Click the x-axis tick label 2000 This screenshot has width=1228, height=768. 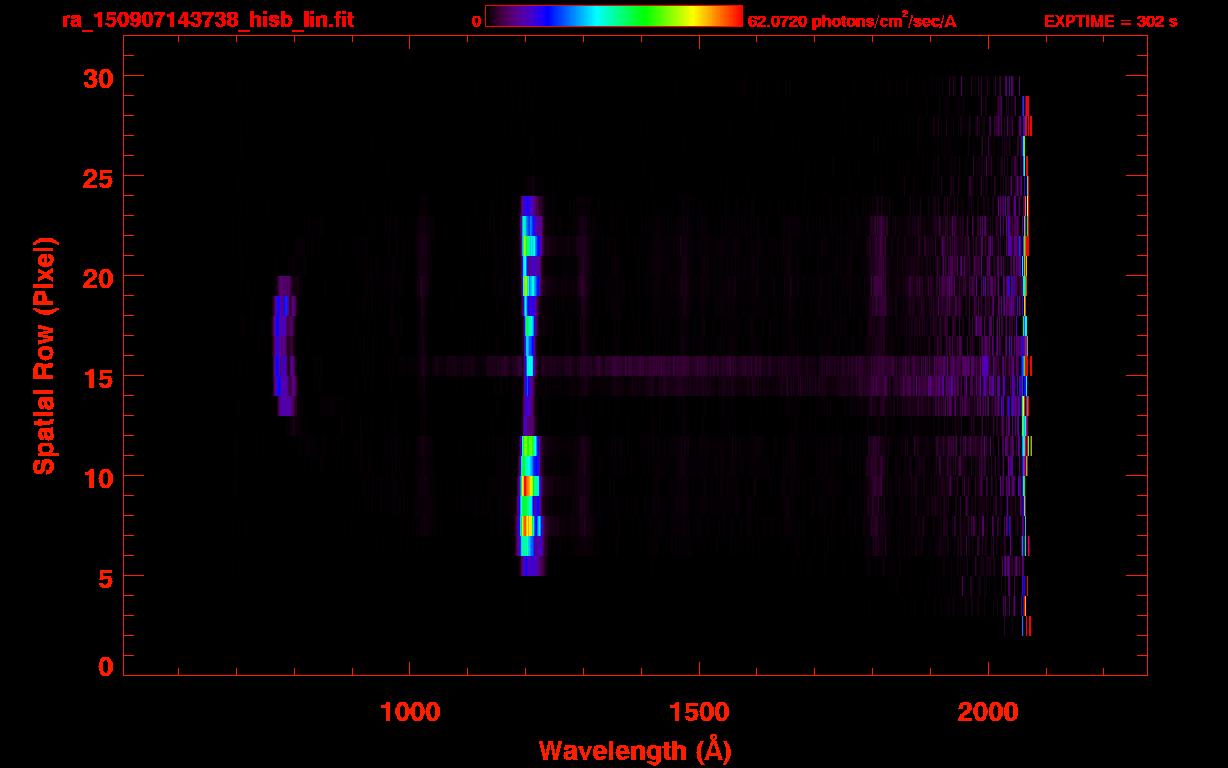(x=988, y=711)
